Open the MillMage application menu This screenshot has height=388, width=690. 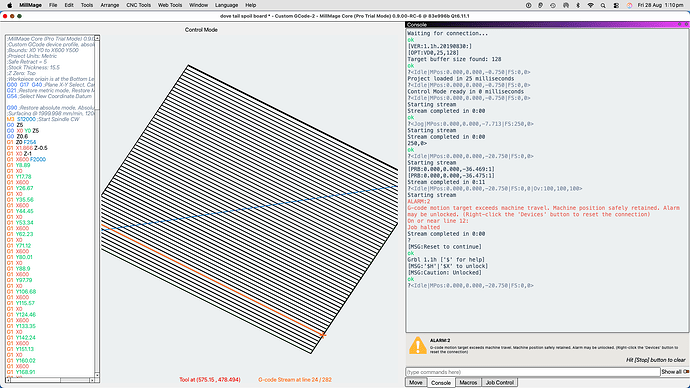coord(30,5)
